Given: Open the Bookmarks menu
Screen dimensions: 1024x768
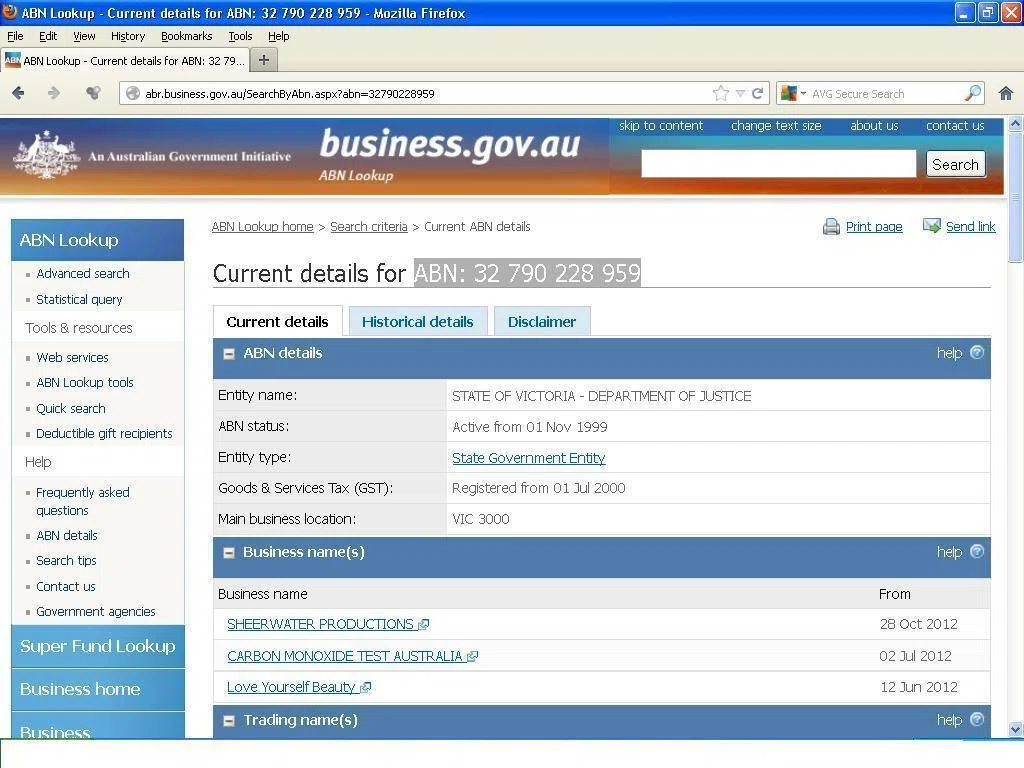Looking at the screenshot, I should (187, 36).
